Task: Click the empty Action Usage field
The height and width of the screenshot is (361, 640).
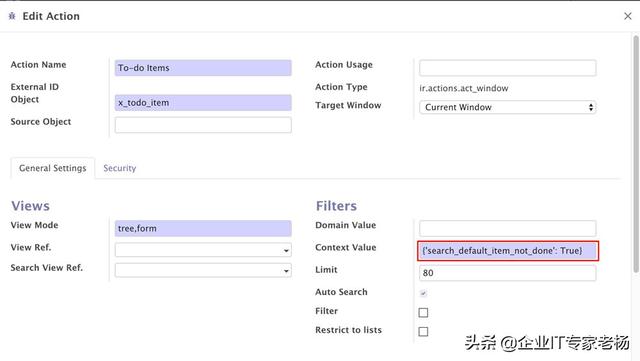Action: coord(507,68)
